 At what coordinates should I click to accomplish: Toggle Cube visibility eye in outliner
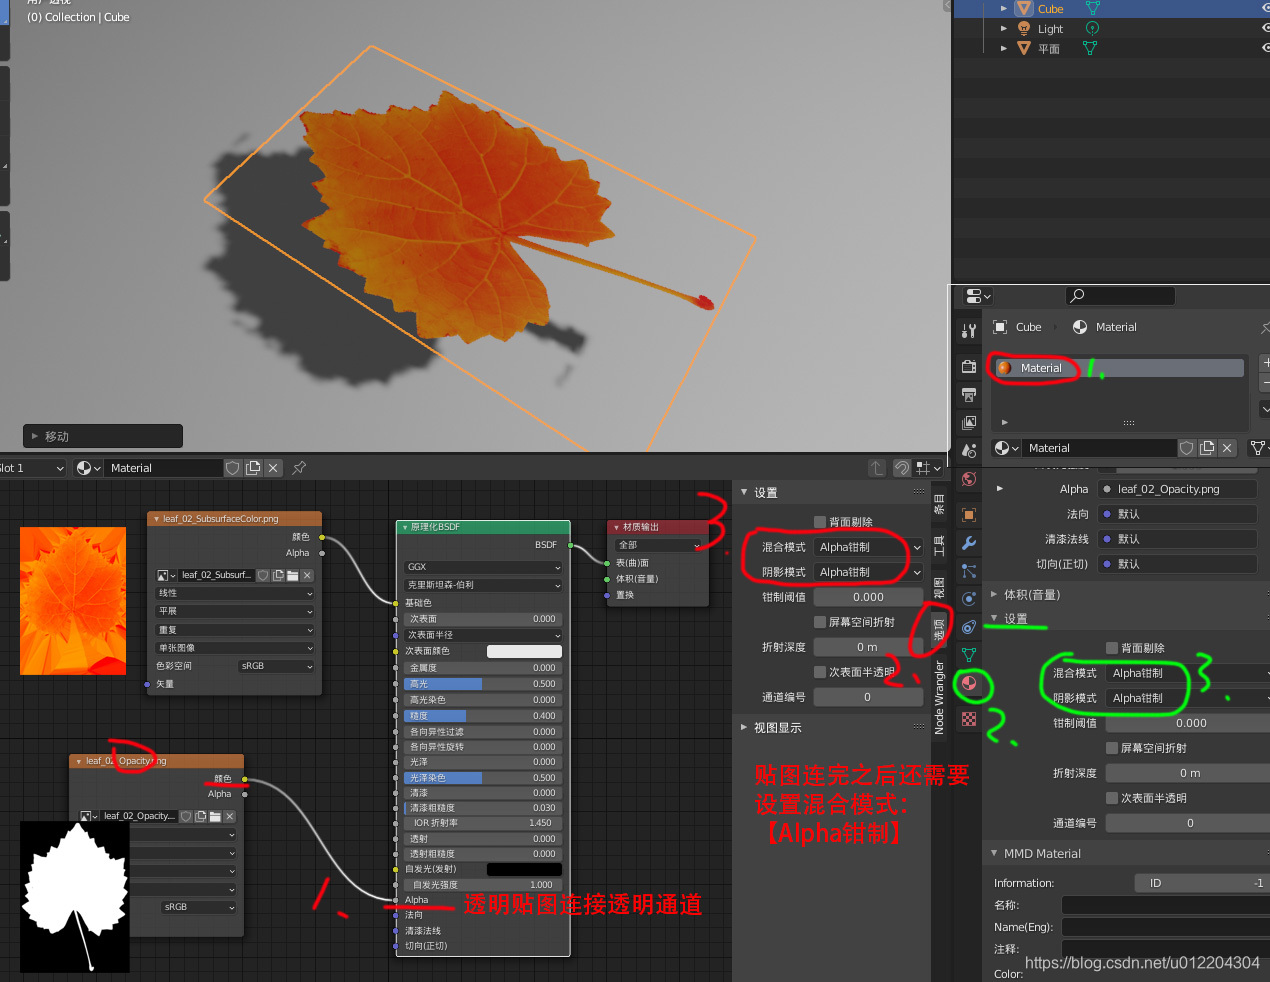[1266, 8]
